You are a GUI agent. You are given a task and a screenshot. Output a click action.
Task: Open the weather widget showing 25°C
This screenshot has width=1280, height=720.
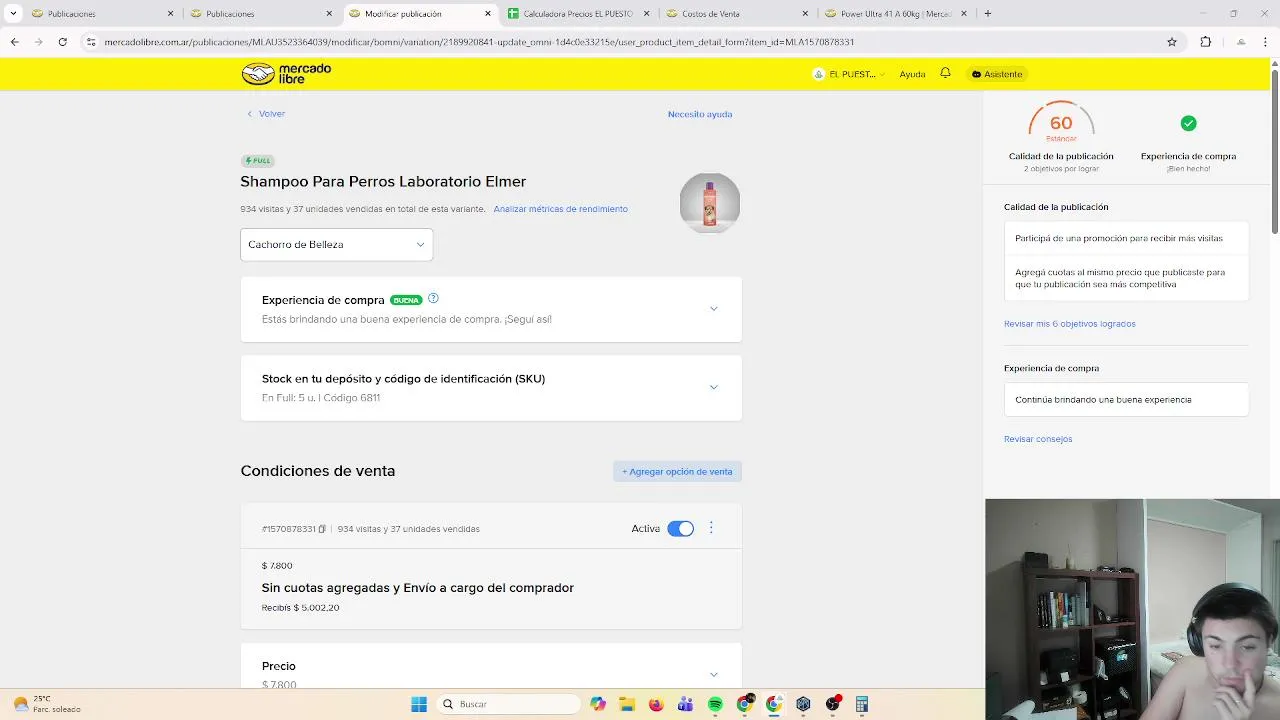[x=47, y=704]
